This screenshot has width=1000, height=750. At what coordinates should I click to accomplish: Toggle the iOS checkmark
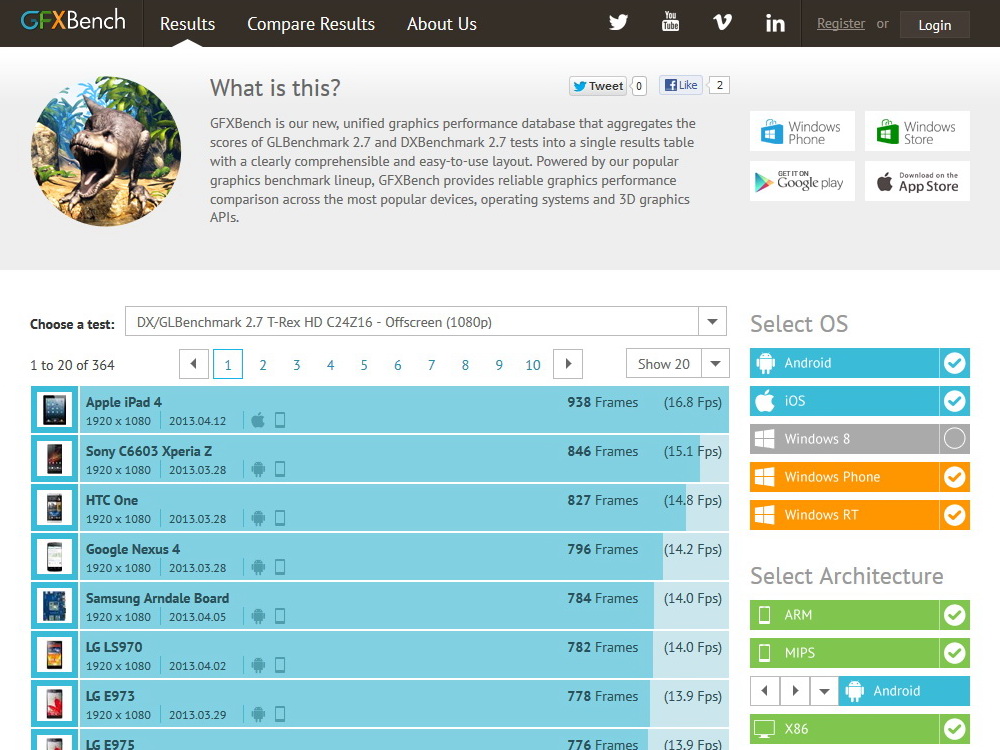[954, 401]
